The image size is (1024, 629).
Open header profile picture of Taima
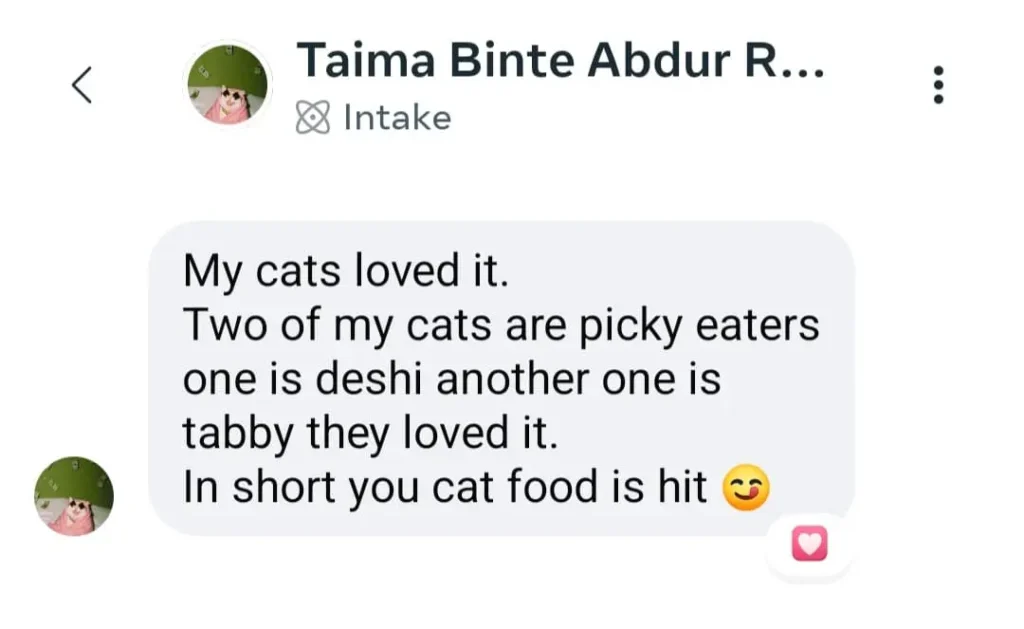click(x=229, y=85)
